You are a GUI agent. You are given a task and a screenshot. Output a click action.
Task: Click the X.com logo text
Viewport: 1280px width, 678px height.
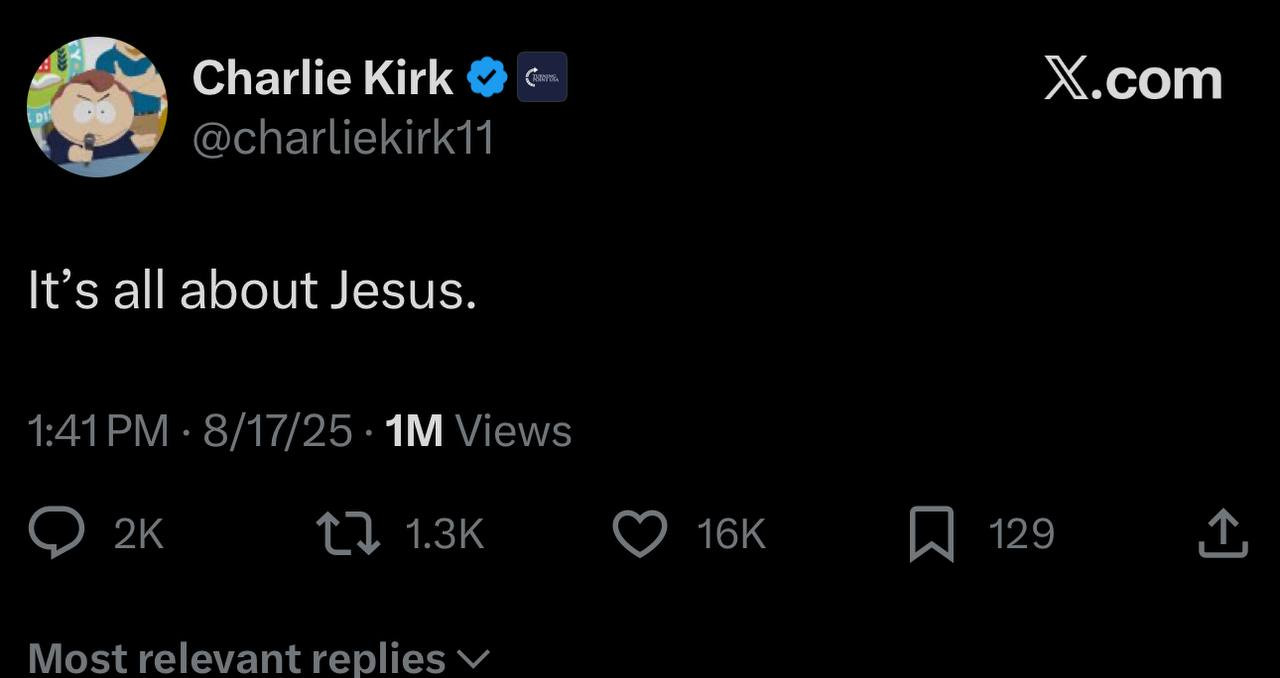click(1133, 79)
